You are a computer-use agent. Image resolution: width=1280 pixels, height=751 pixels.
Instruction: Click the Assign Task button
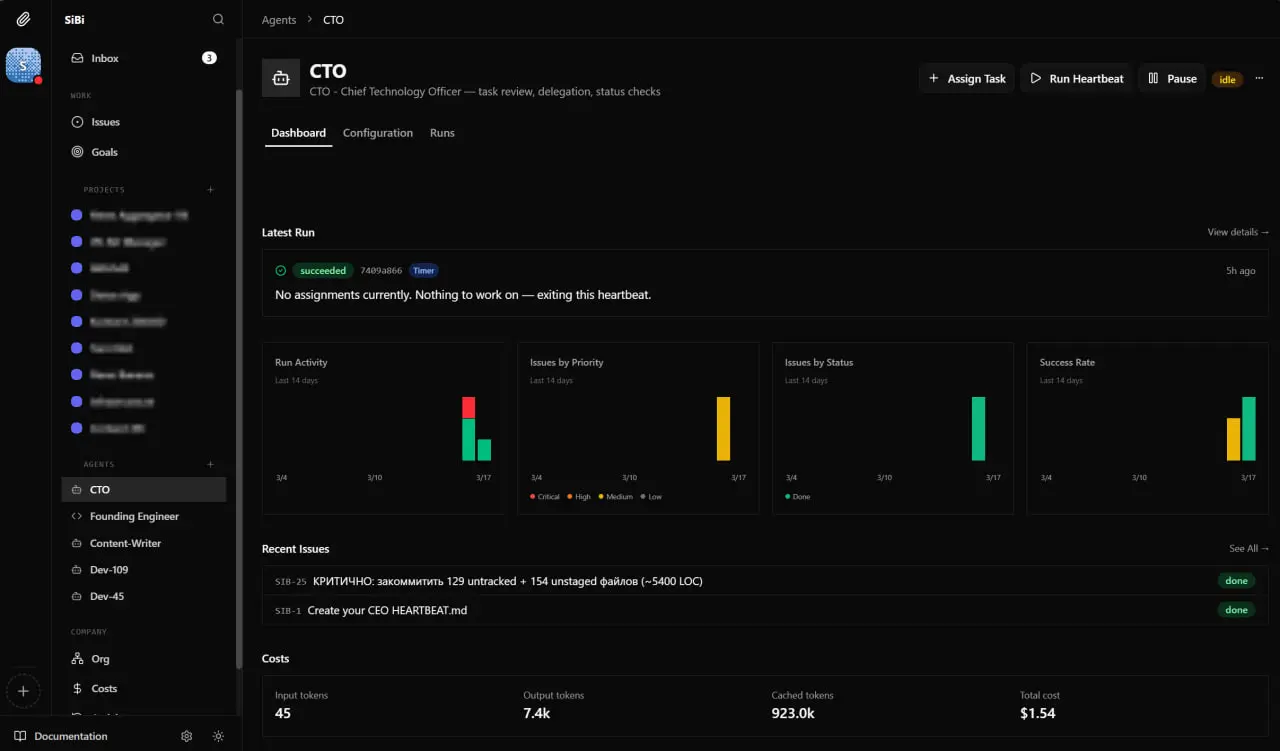coord(967,79)
